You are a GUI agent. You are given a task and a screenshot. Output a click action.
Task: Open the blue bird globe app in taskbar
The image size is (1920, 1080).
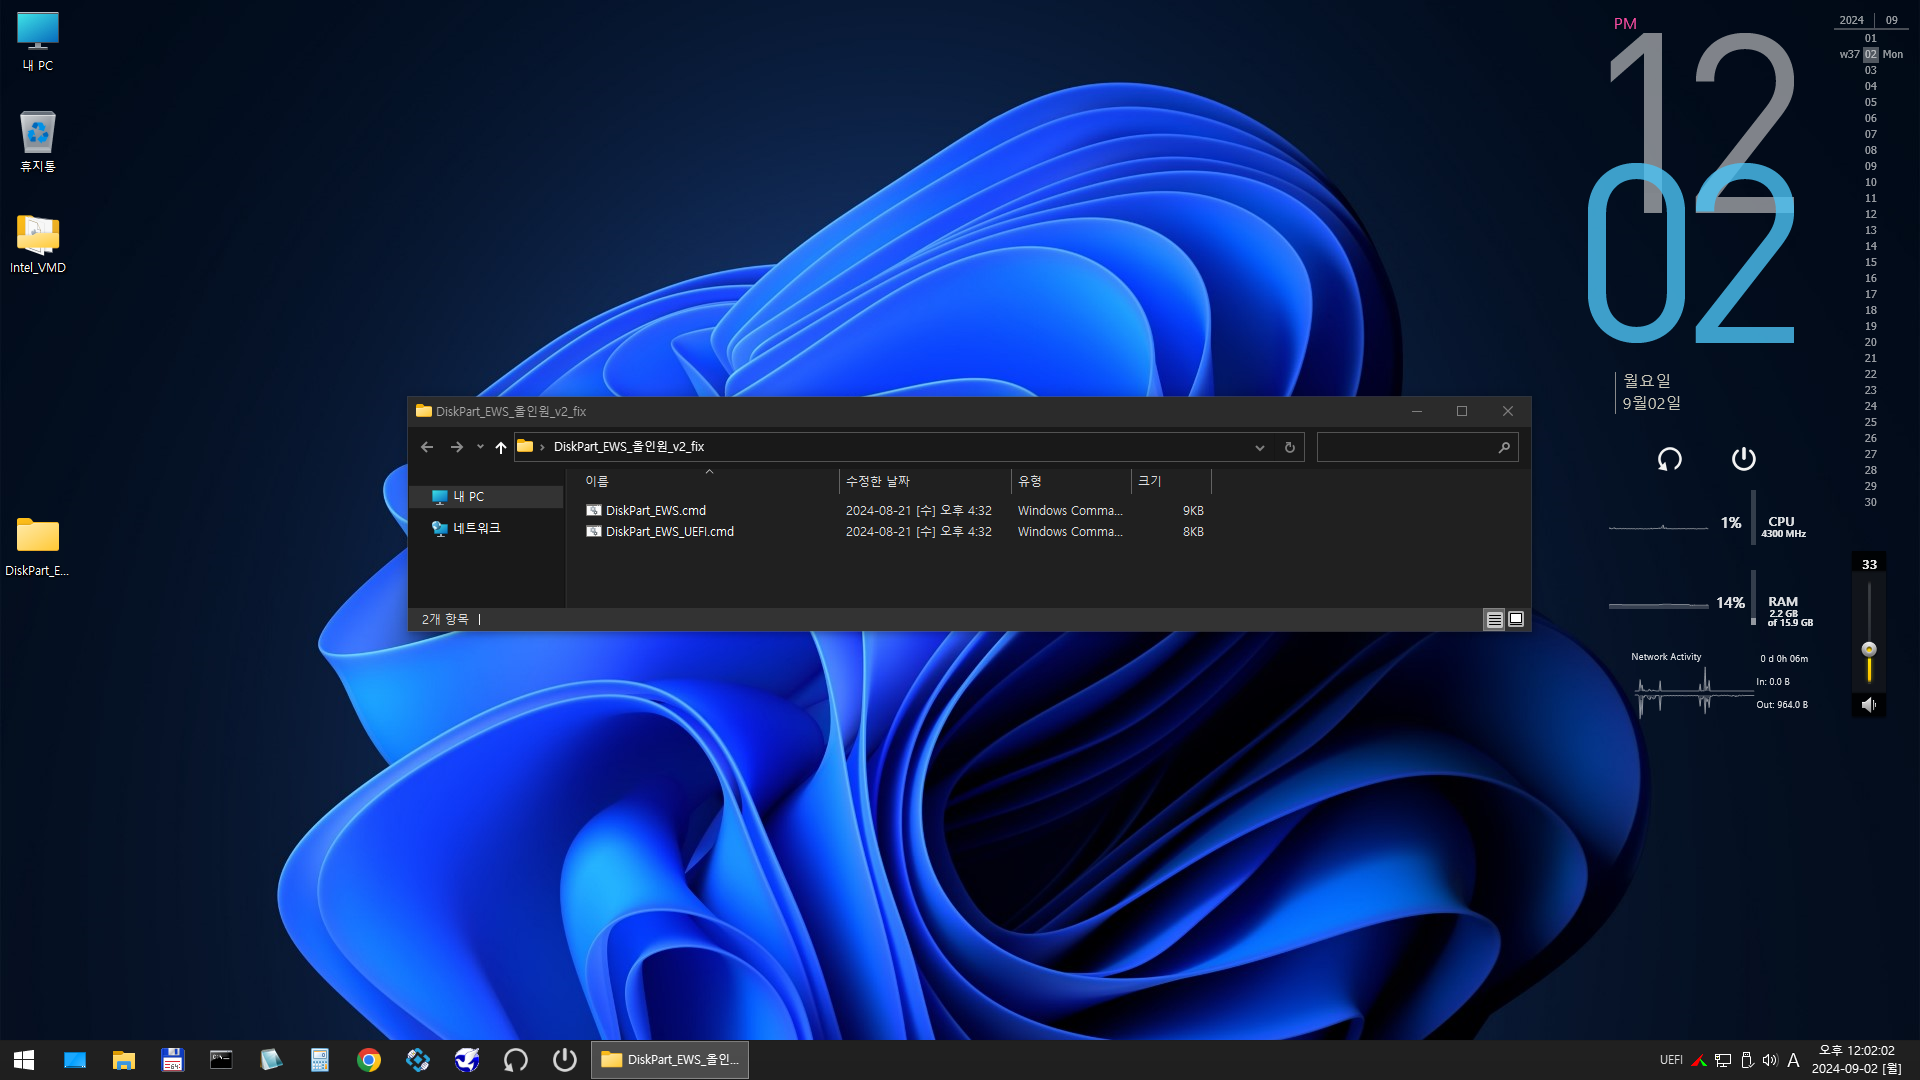coord(467,1060)
